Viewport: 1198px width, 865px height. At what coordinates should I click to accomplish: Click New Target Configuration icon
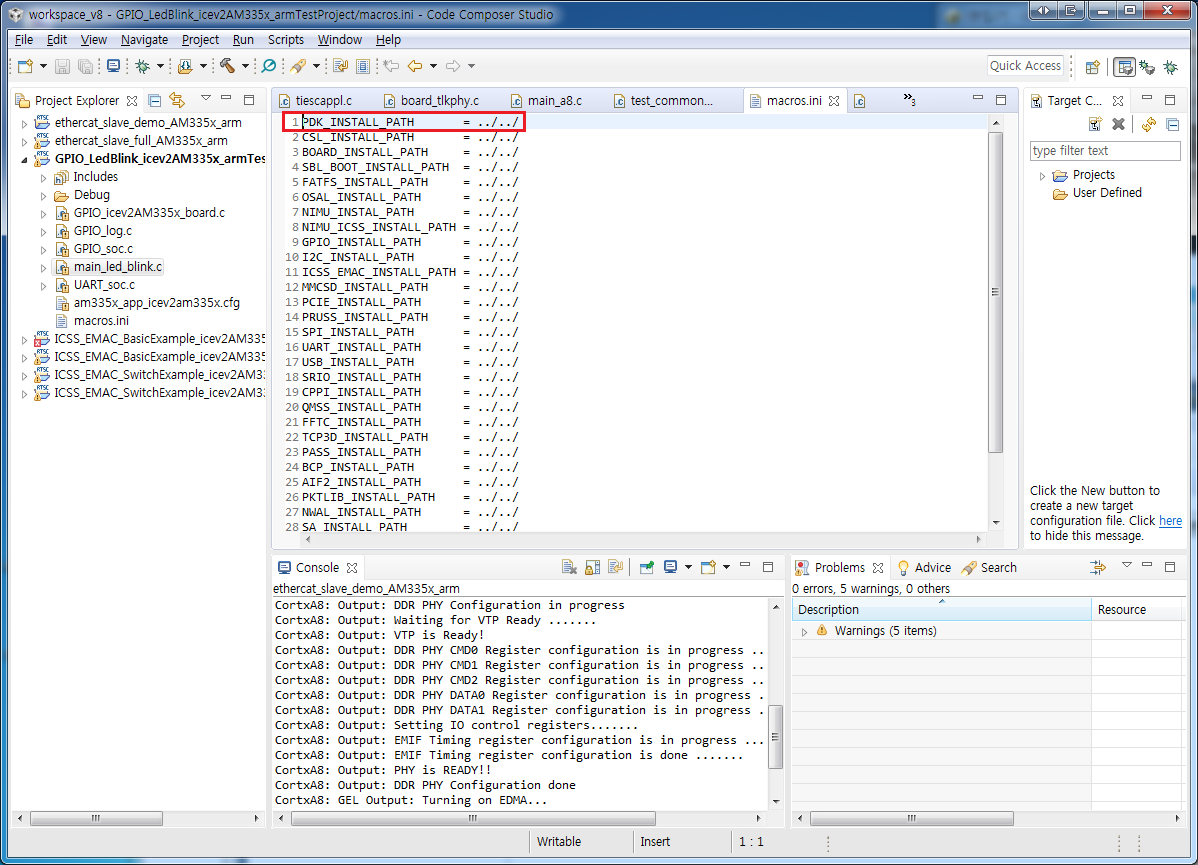coord(1096,125)
